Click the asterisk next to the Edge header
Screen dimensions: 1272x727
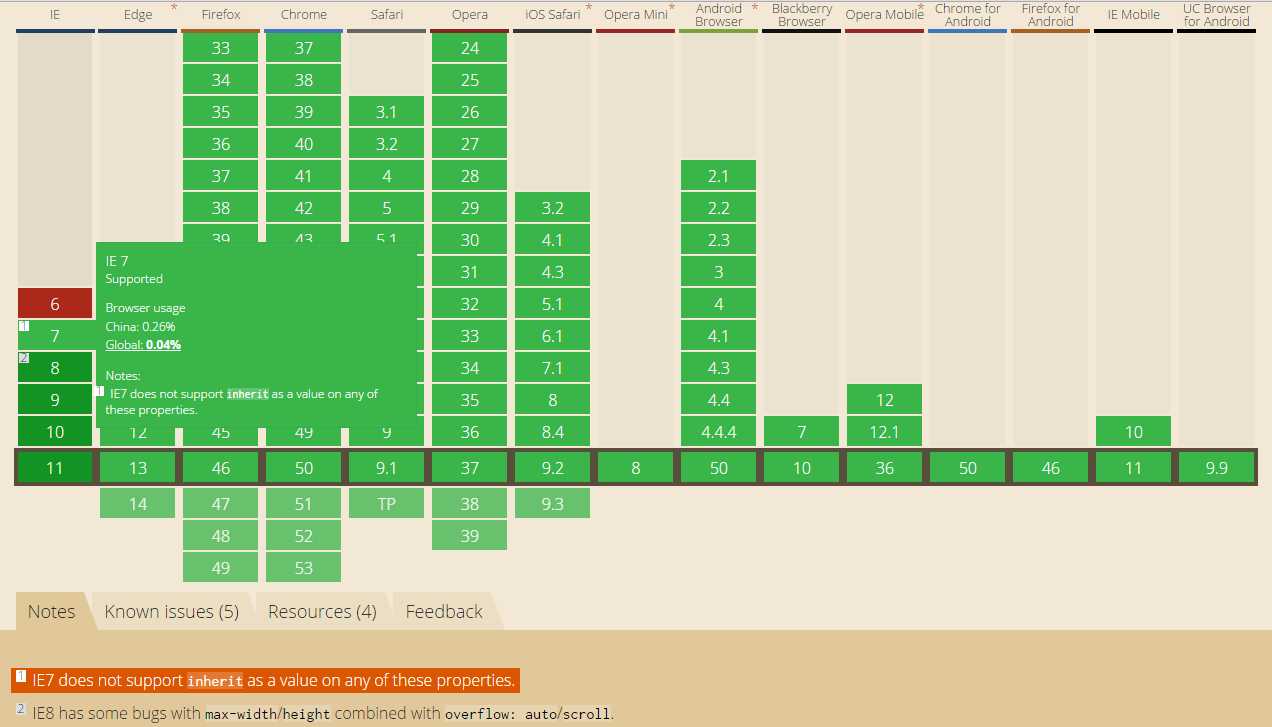coord(174,8)
